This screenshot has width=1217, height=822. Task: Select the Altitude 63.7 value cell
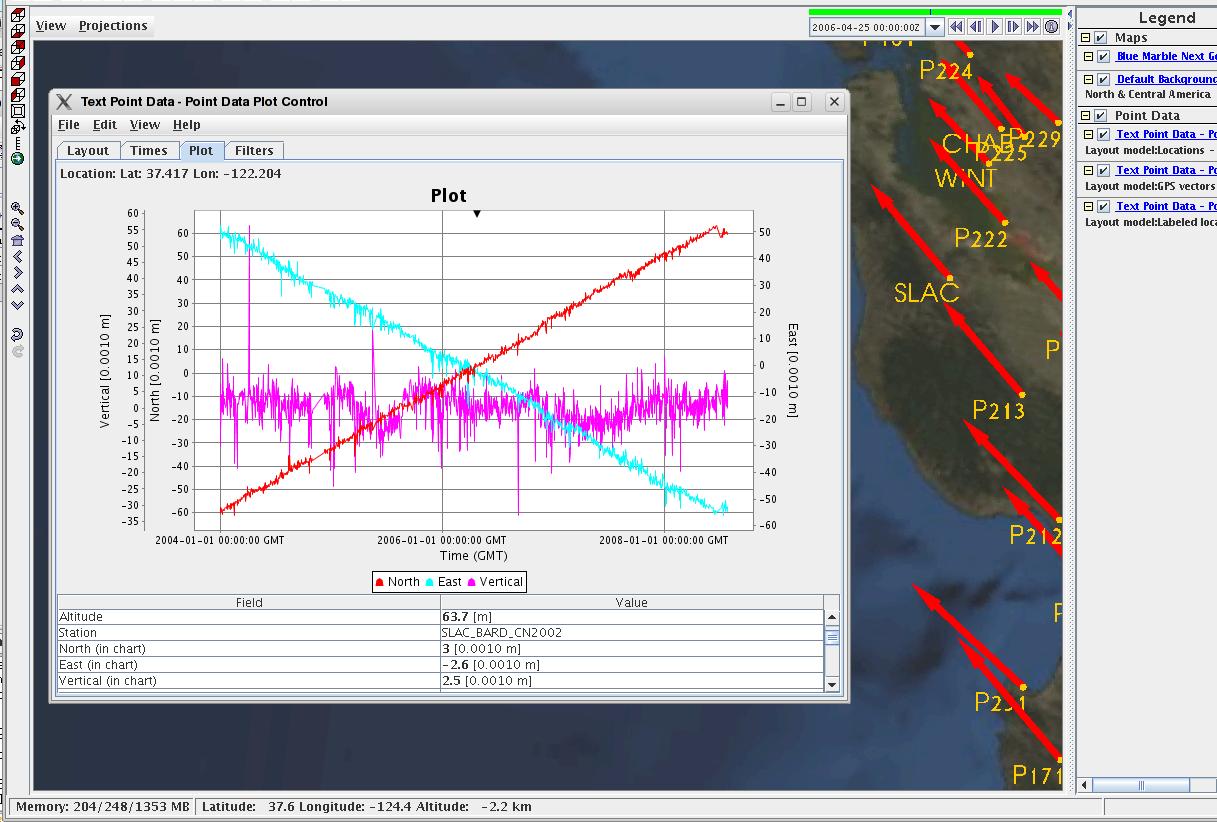(632, 617)
